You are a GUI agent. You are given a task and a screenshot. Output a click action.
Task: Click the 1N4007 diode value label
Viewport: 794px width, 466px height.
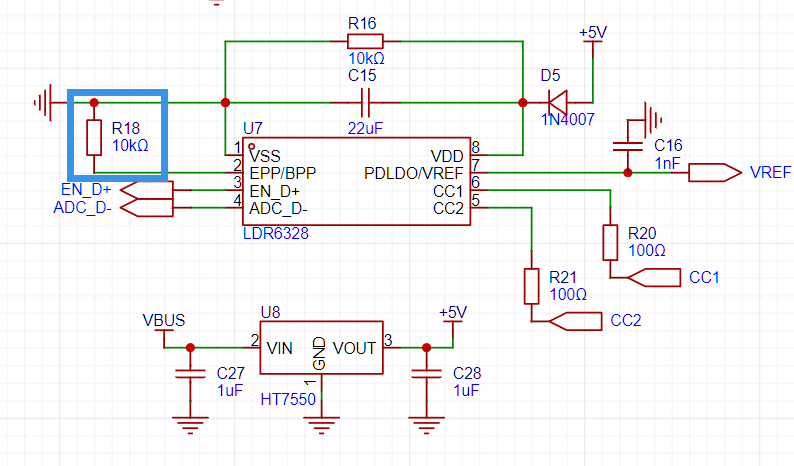click(x=568, y=120)
